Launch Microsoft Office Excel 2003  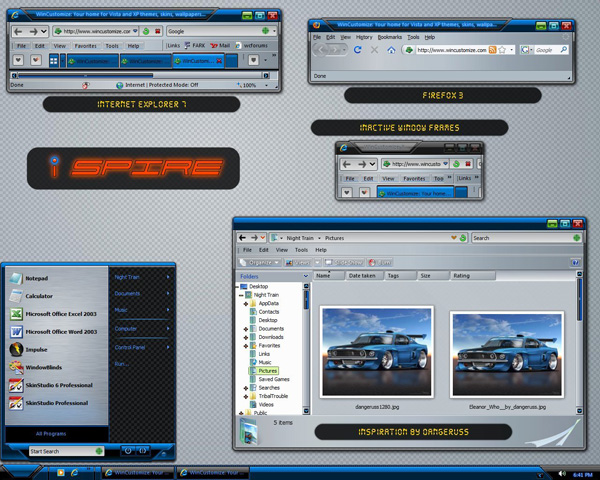point(56,314)
